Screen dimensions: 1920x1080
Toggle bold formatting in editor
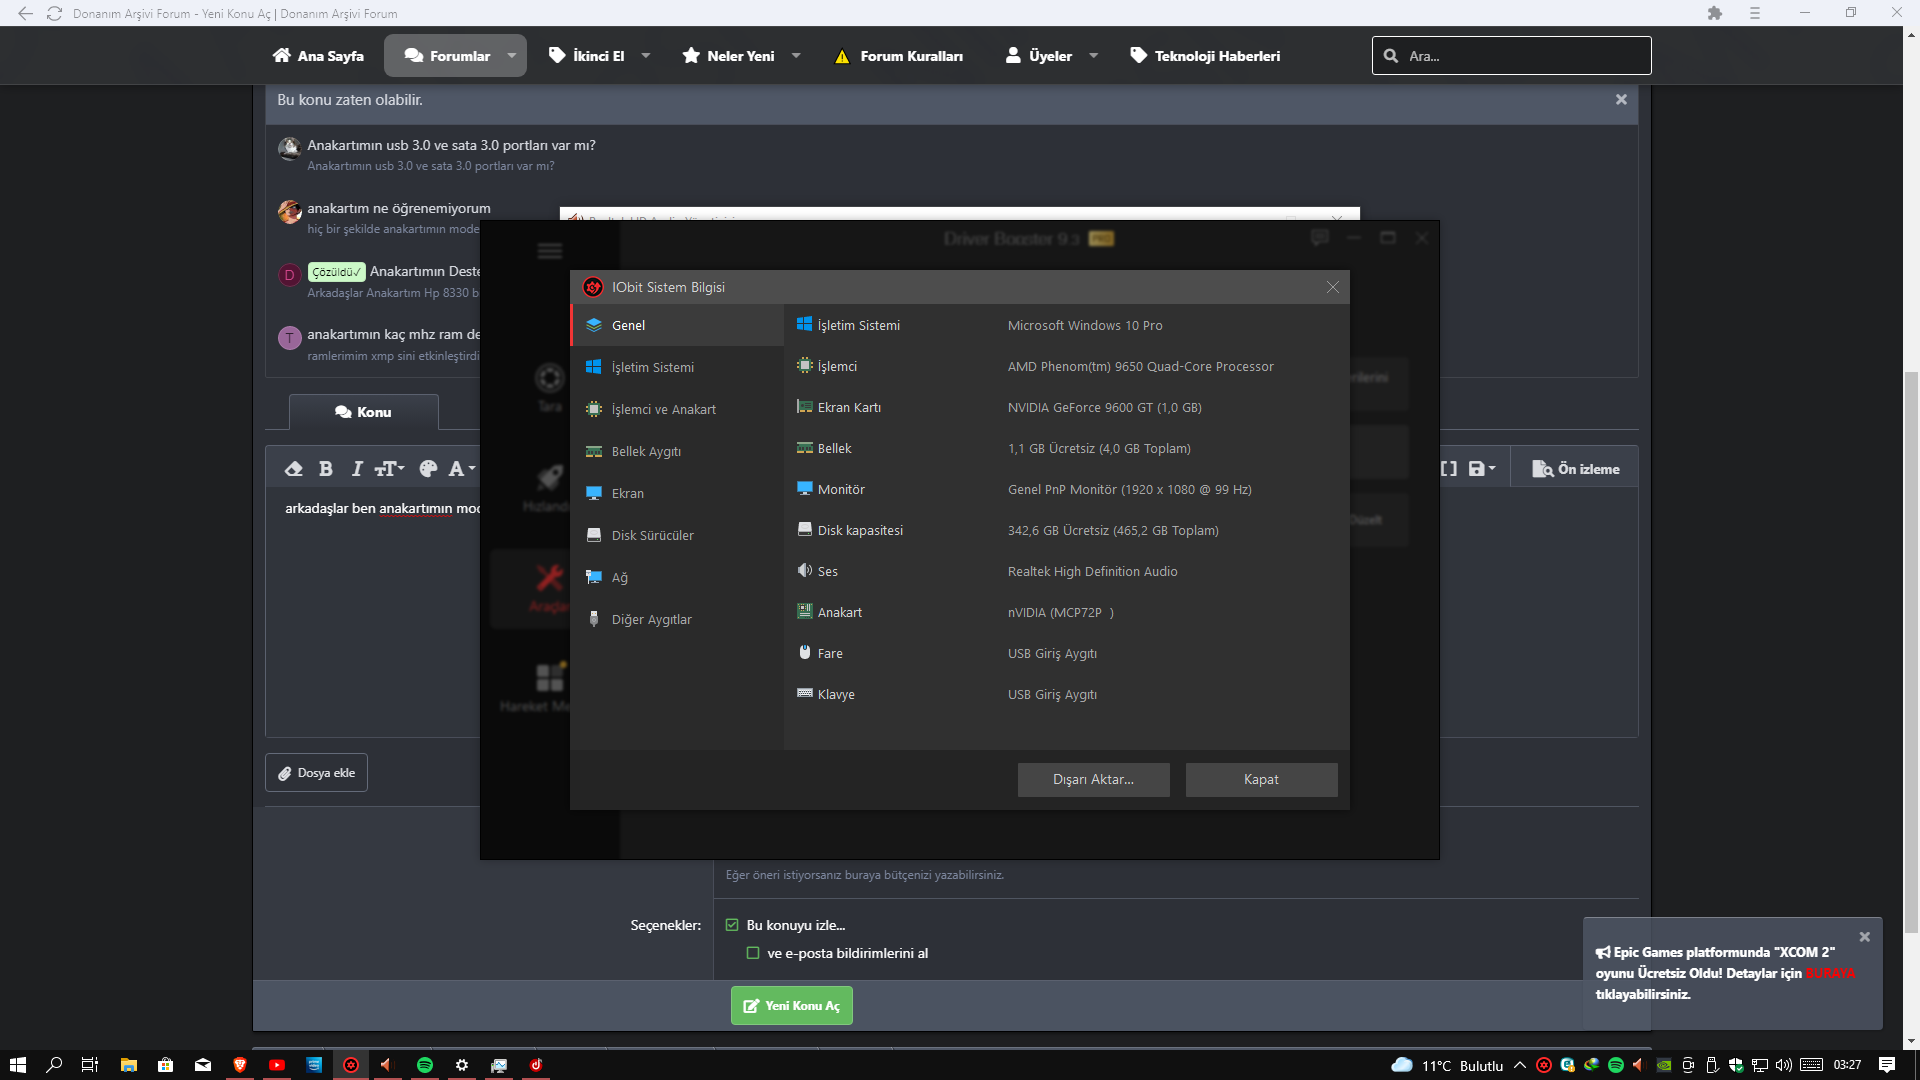325,469
